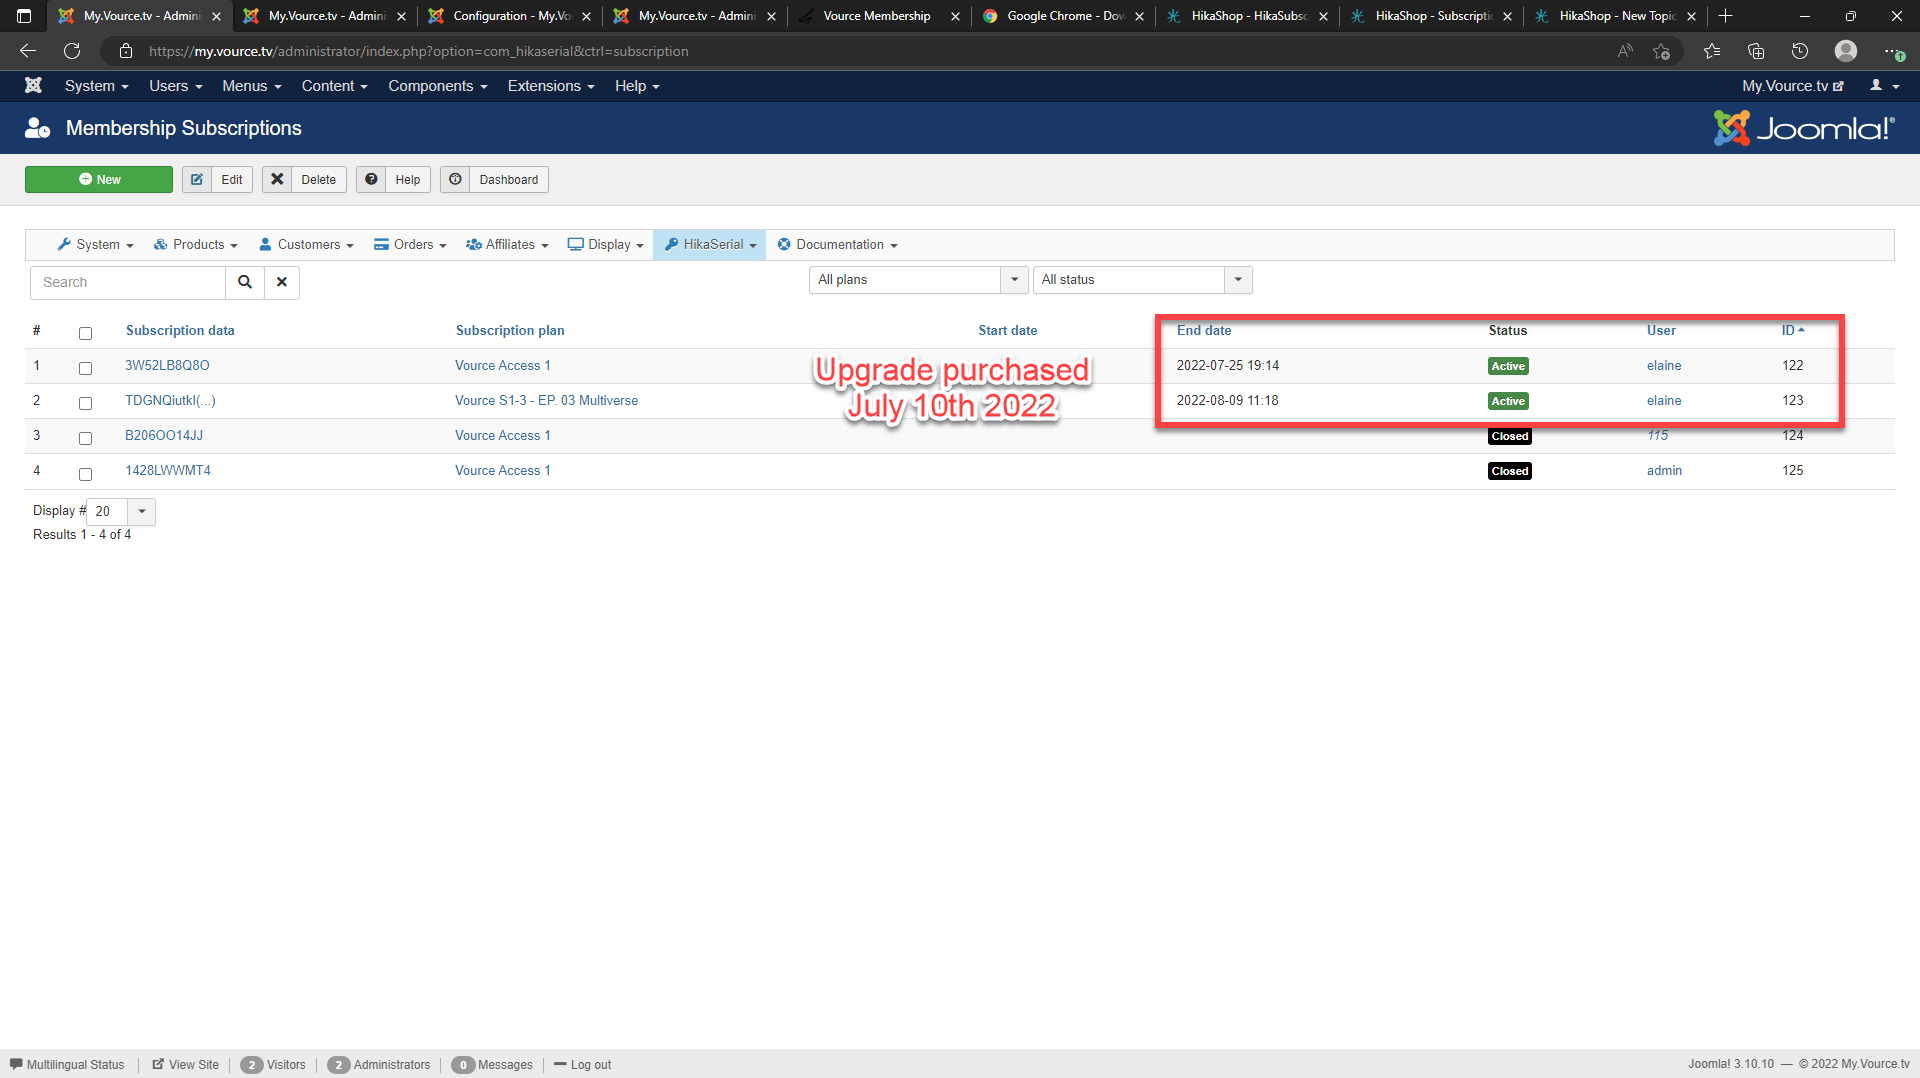Open the Help menu in Joomla bar

(637, 86)
